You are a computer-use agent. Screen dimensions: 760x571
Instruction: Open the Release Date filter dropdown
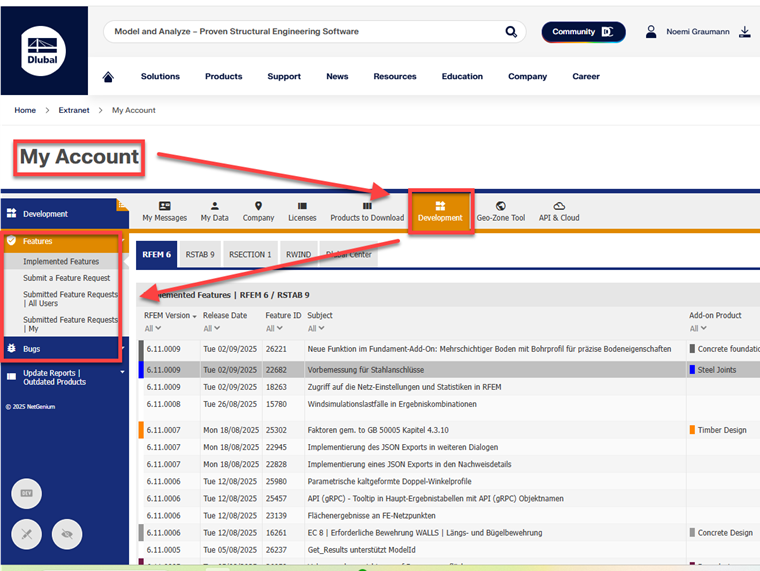[212, 329]
